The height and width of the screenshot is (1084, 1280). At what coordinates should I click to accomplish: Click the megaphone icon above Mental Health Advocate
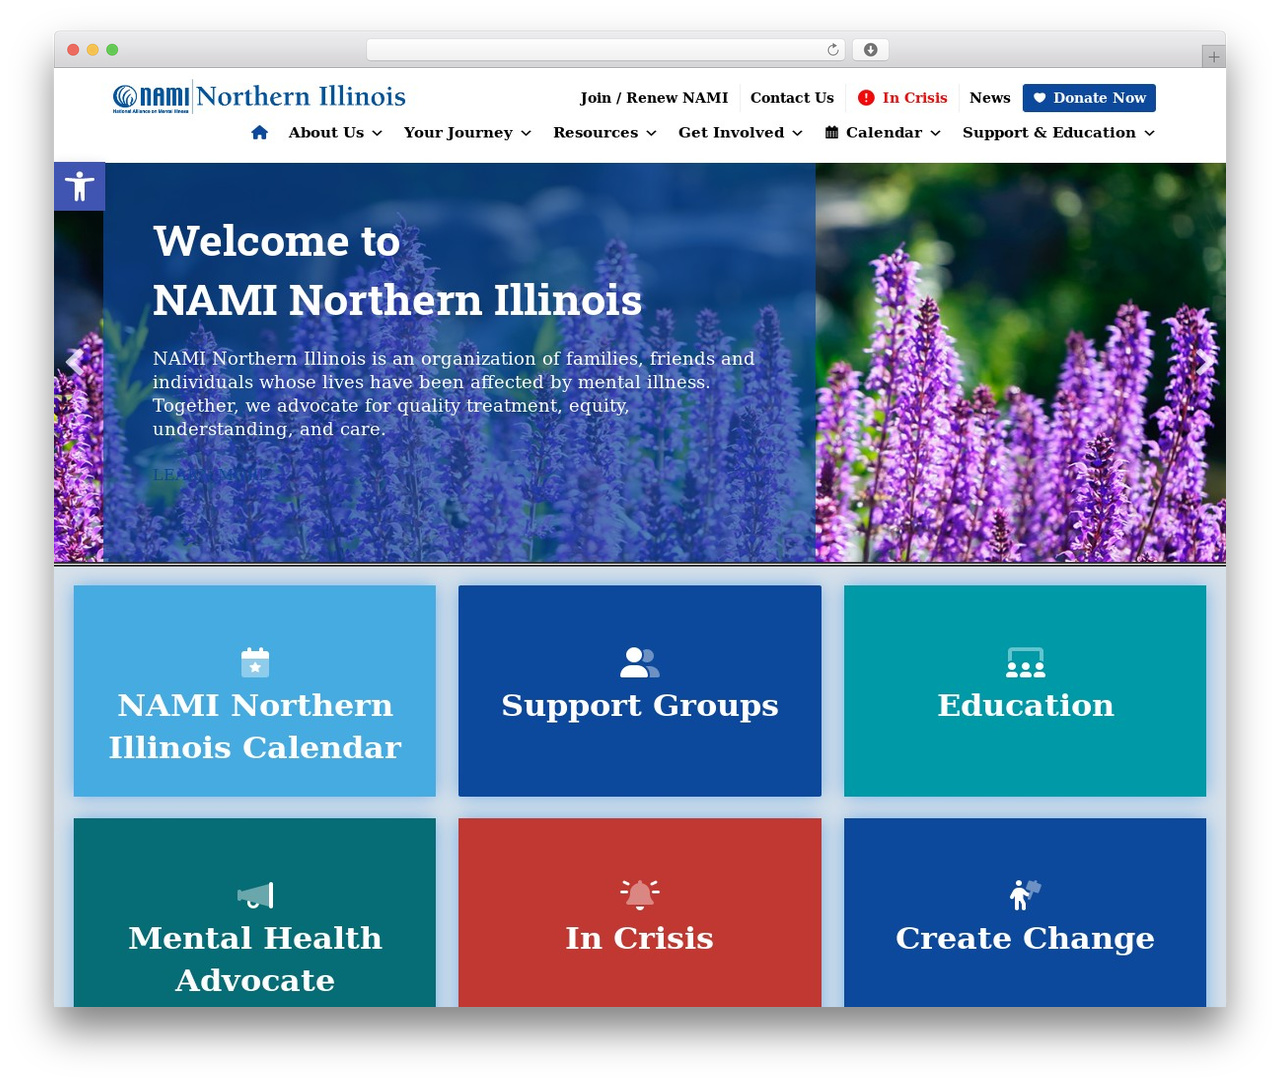[255, 895]
